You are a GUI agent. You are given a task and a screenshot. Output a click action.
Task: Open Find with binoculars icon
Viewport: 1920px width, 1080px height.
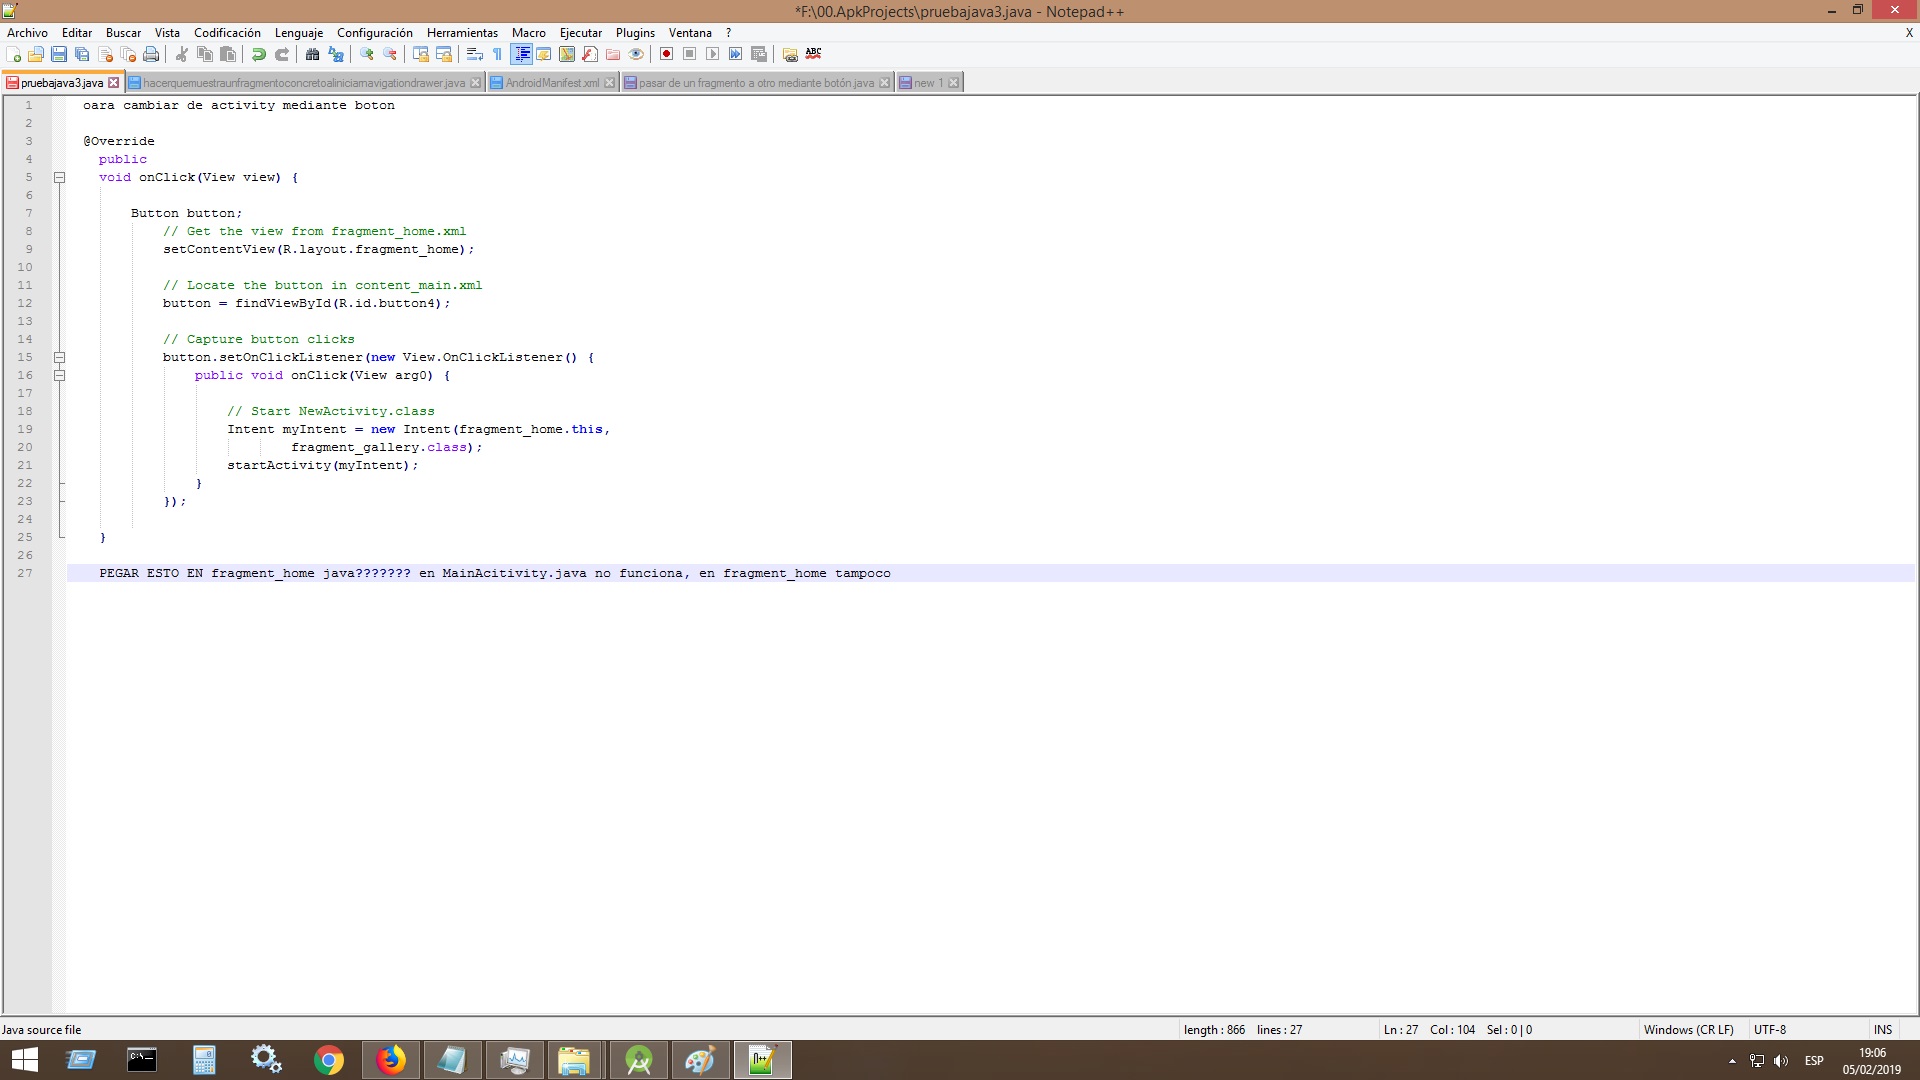(313, 54)
